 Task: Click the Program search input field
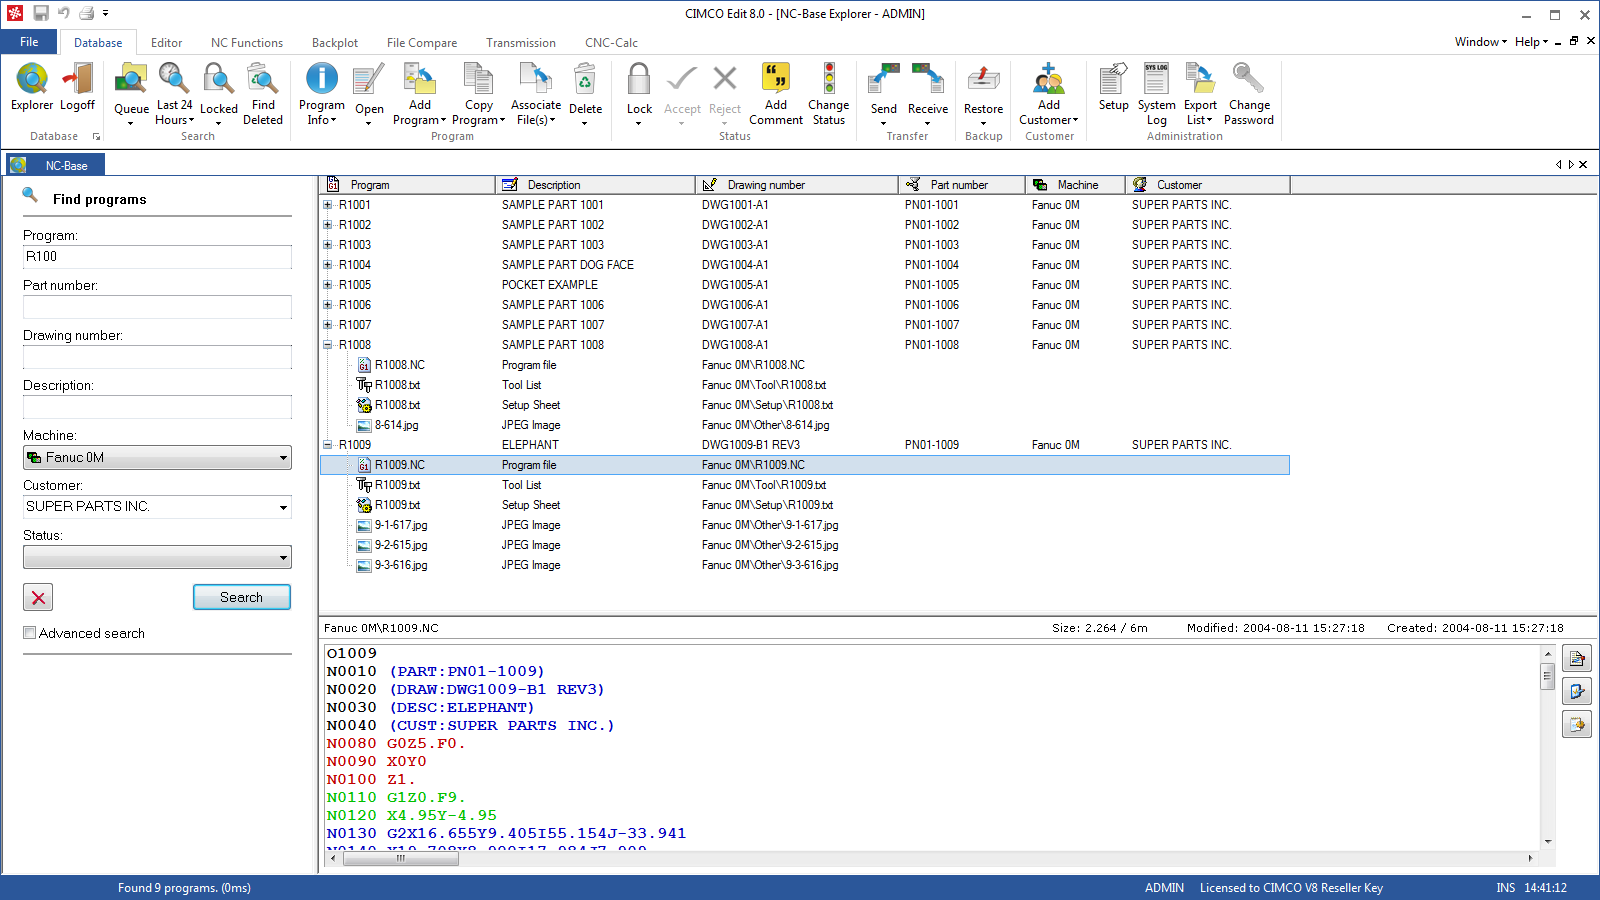click(157, 257)
